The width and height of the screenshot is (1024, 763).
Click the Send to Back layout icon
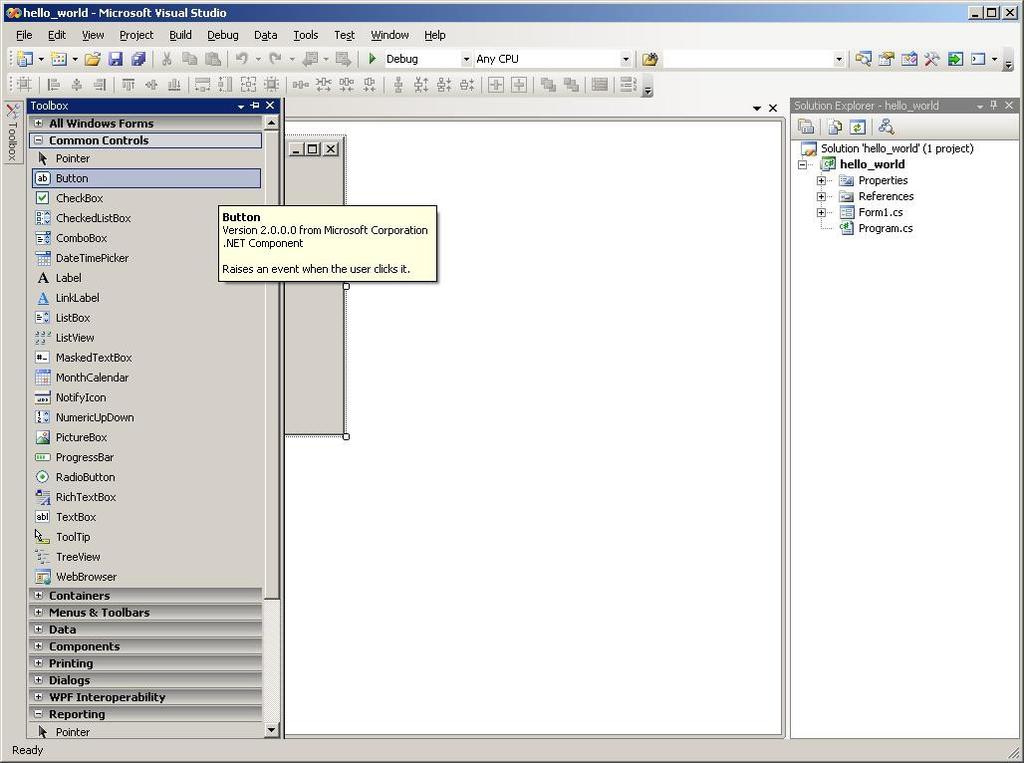coord(571,84)
